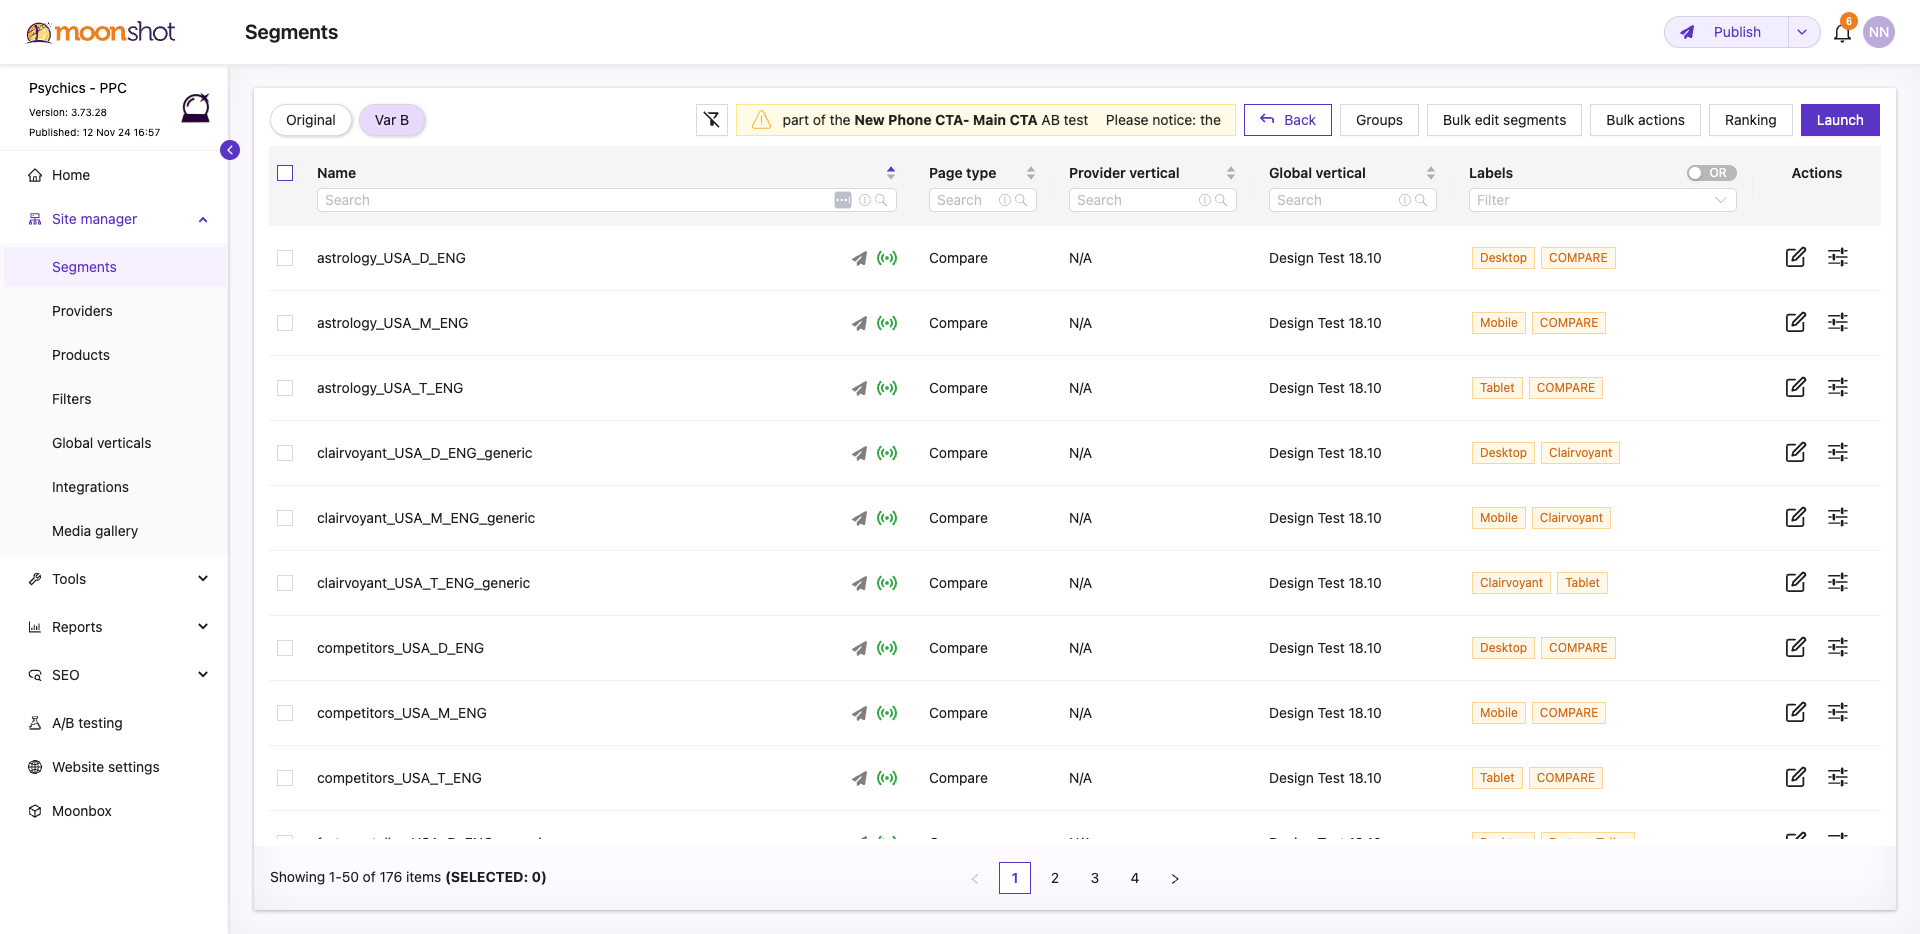Sort by Page type column
The width and height of the screenshot is (1920, 934).
1031,173
